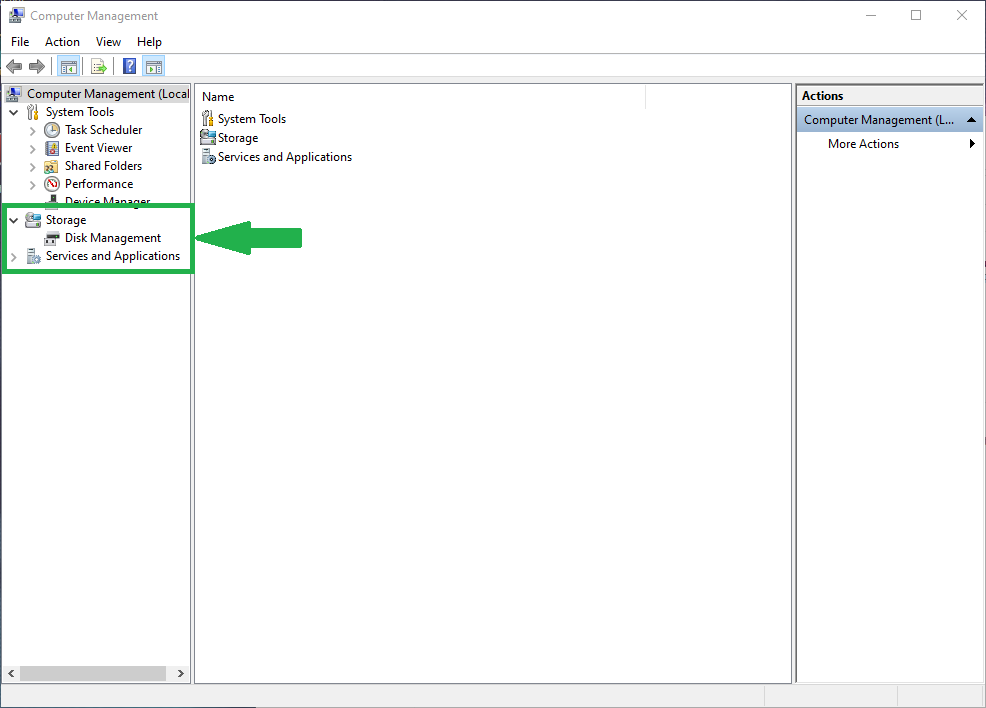Expand the Performance node
This screenshot has width=986, height=708.
pos(33,185)
